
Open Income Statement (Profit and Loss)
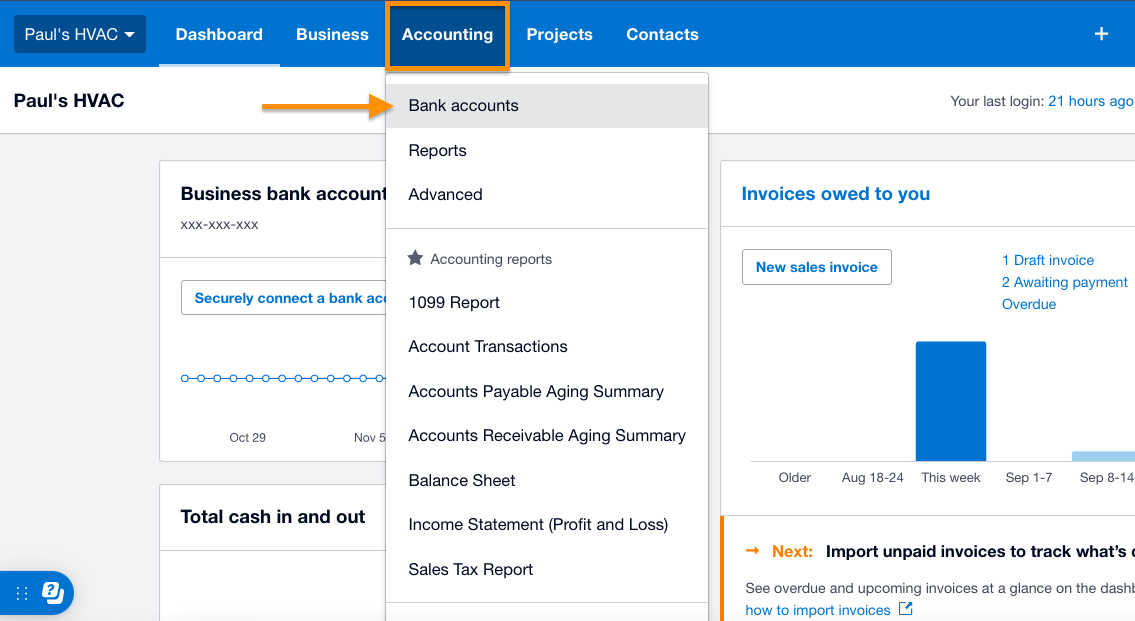538,524
